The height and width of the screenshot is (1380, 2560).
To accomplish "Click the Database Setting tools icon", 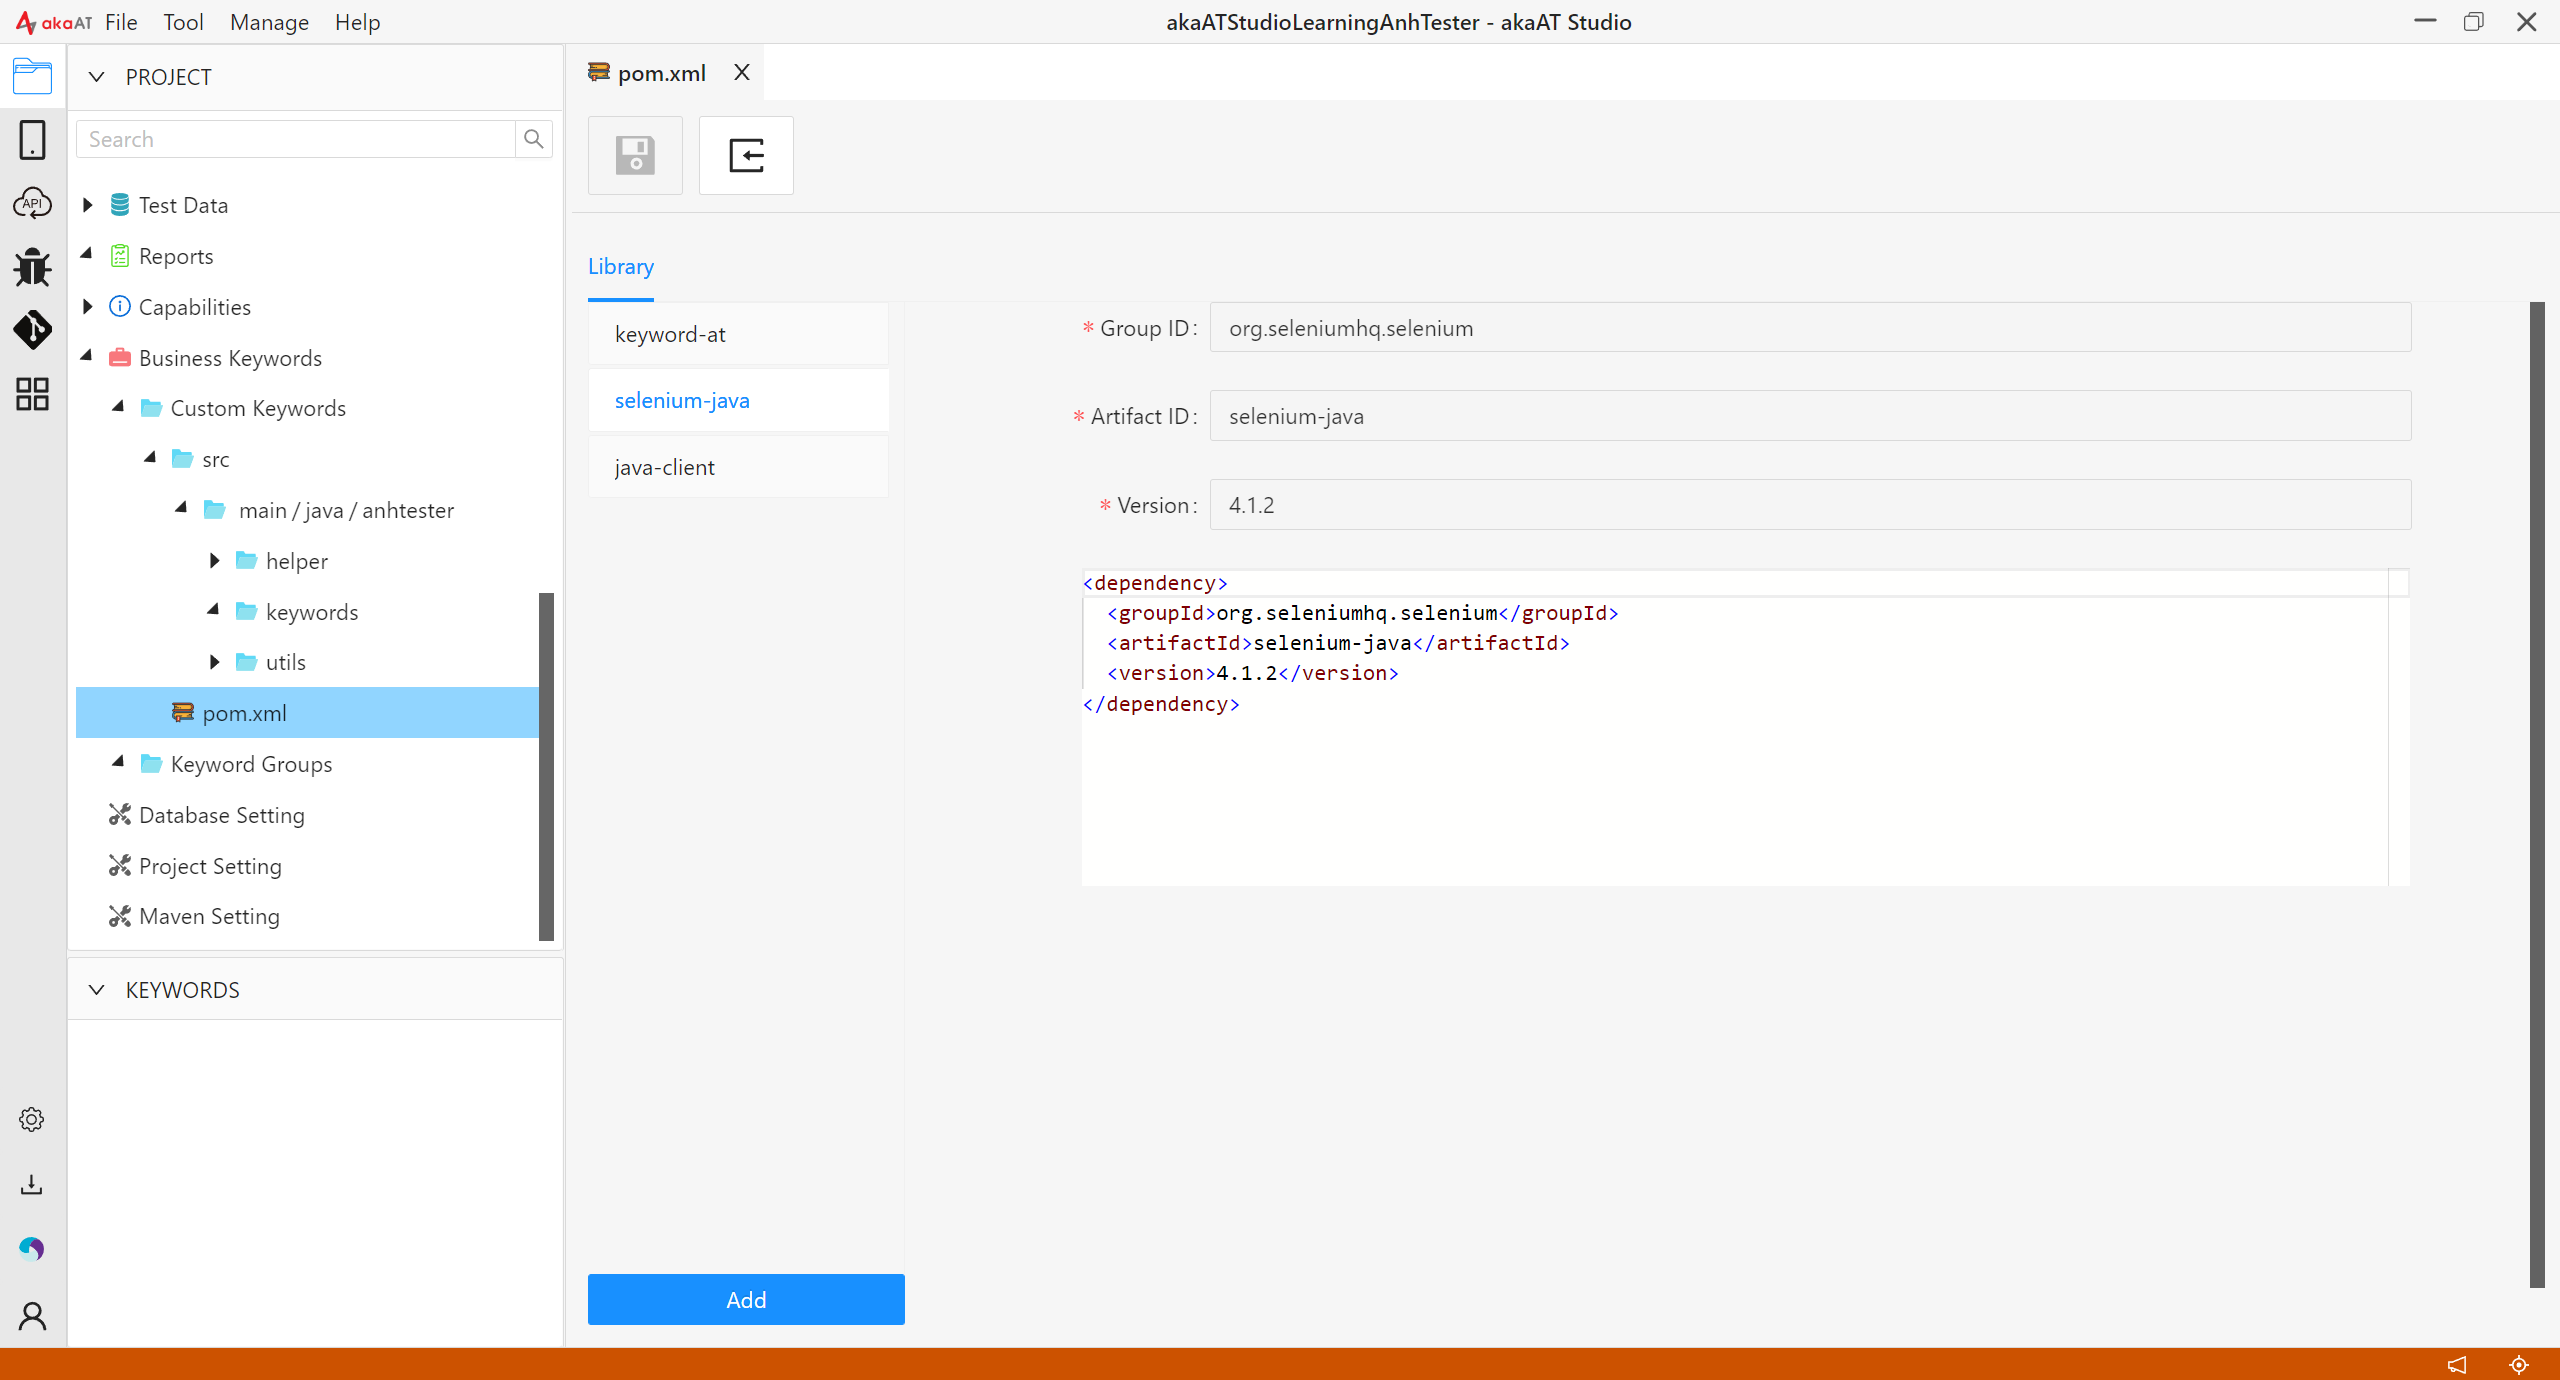I will pos(120,815).
